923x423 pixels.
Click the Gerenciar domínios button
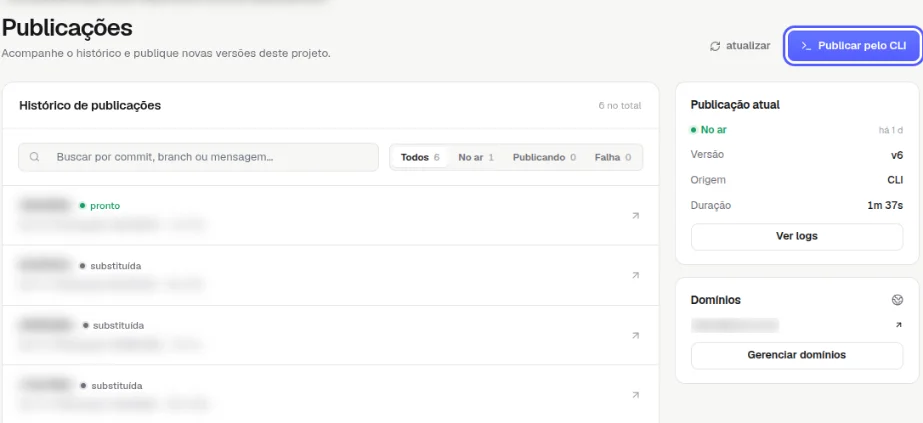tap(796, 355)
